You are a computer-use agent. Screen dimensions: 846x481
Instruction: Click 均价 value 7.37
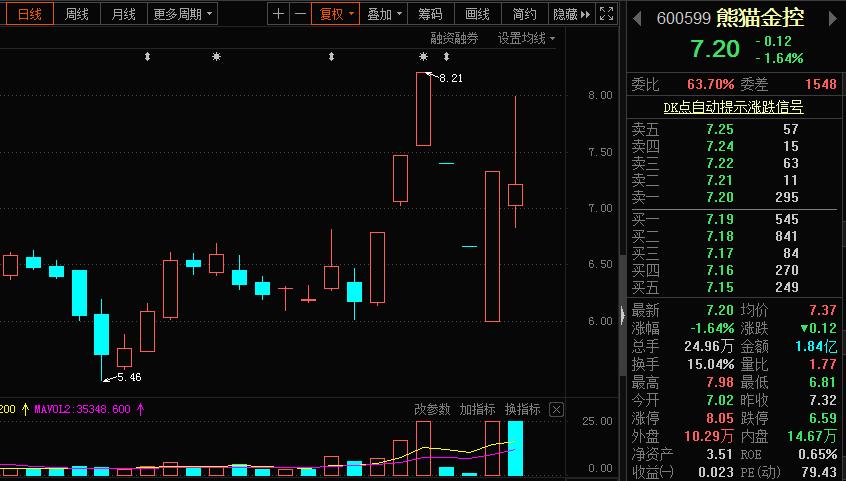[823, 310]
